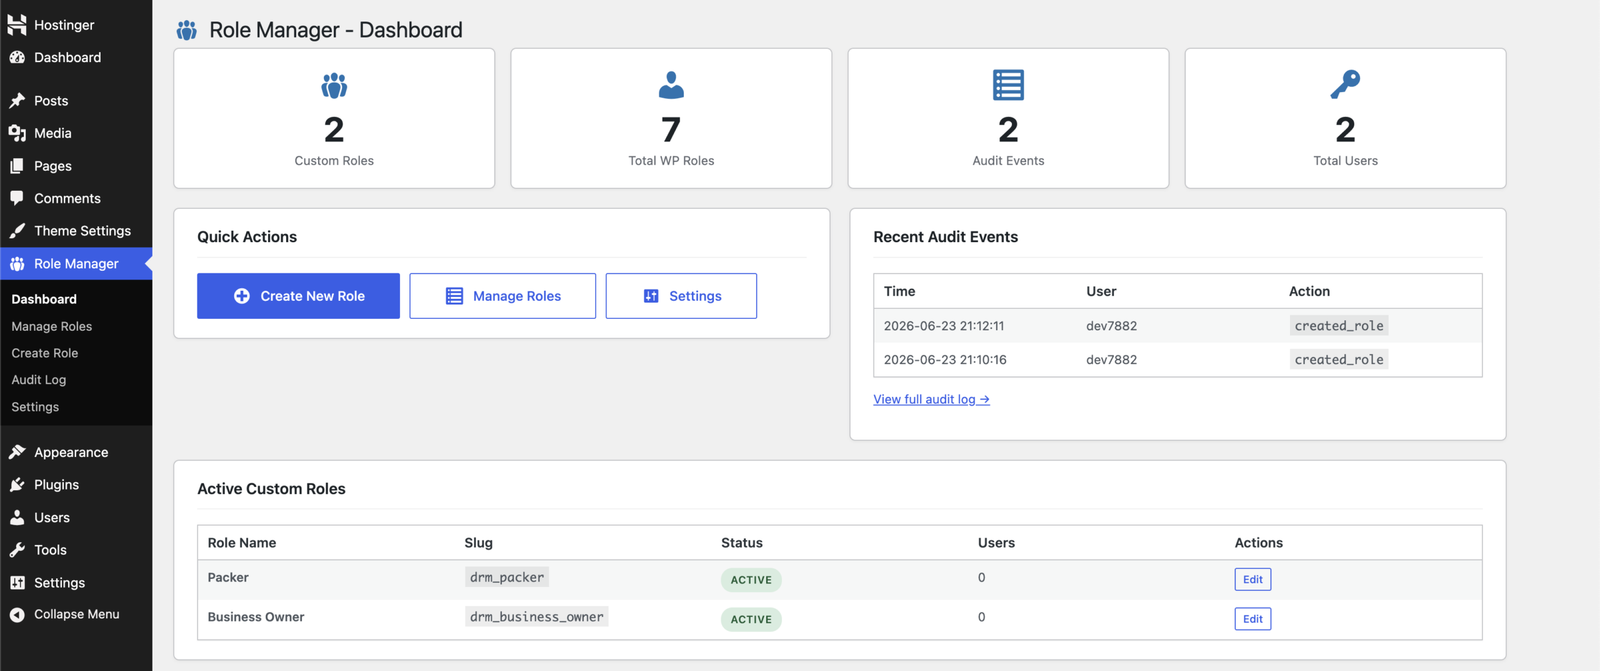Click the Audit Events list icon
1600x671 pixels.
coord(1008,85)
